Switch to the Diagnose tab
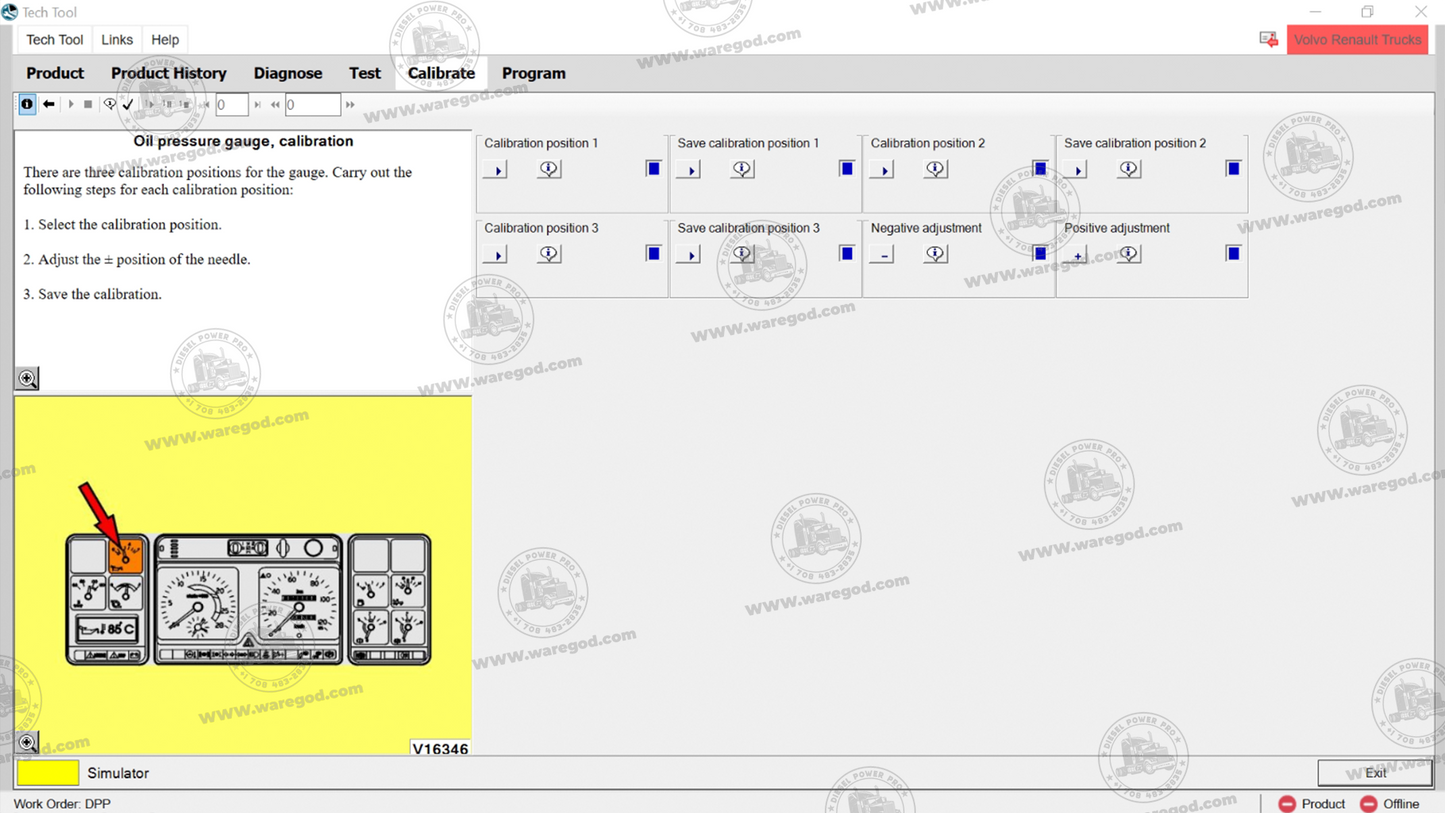Image resolution: width=1445 pixels, height=813 pixels. pos(288,73)
